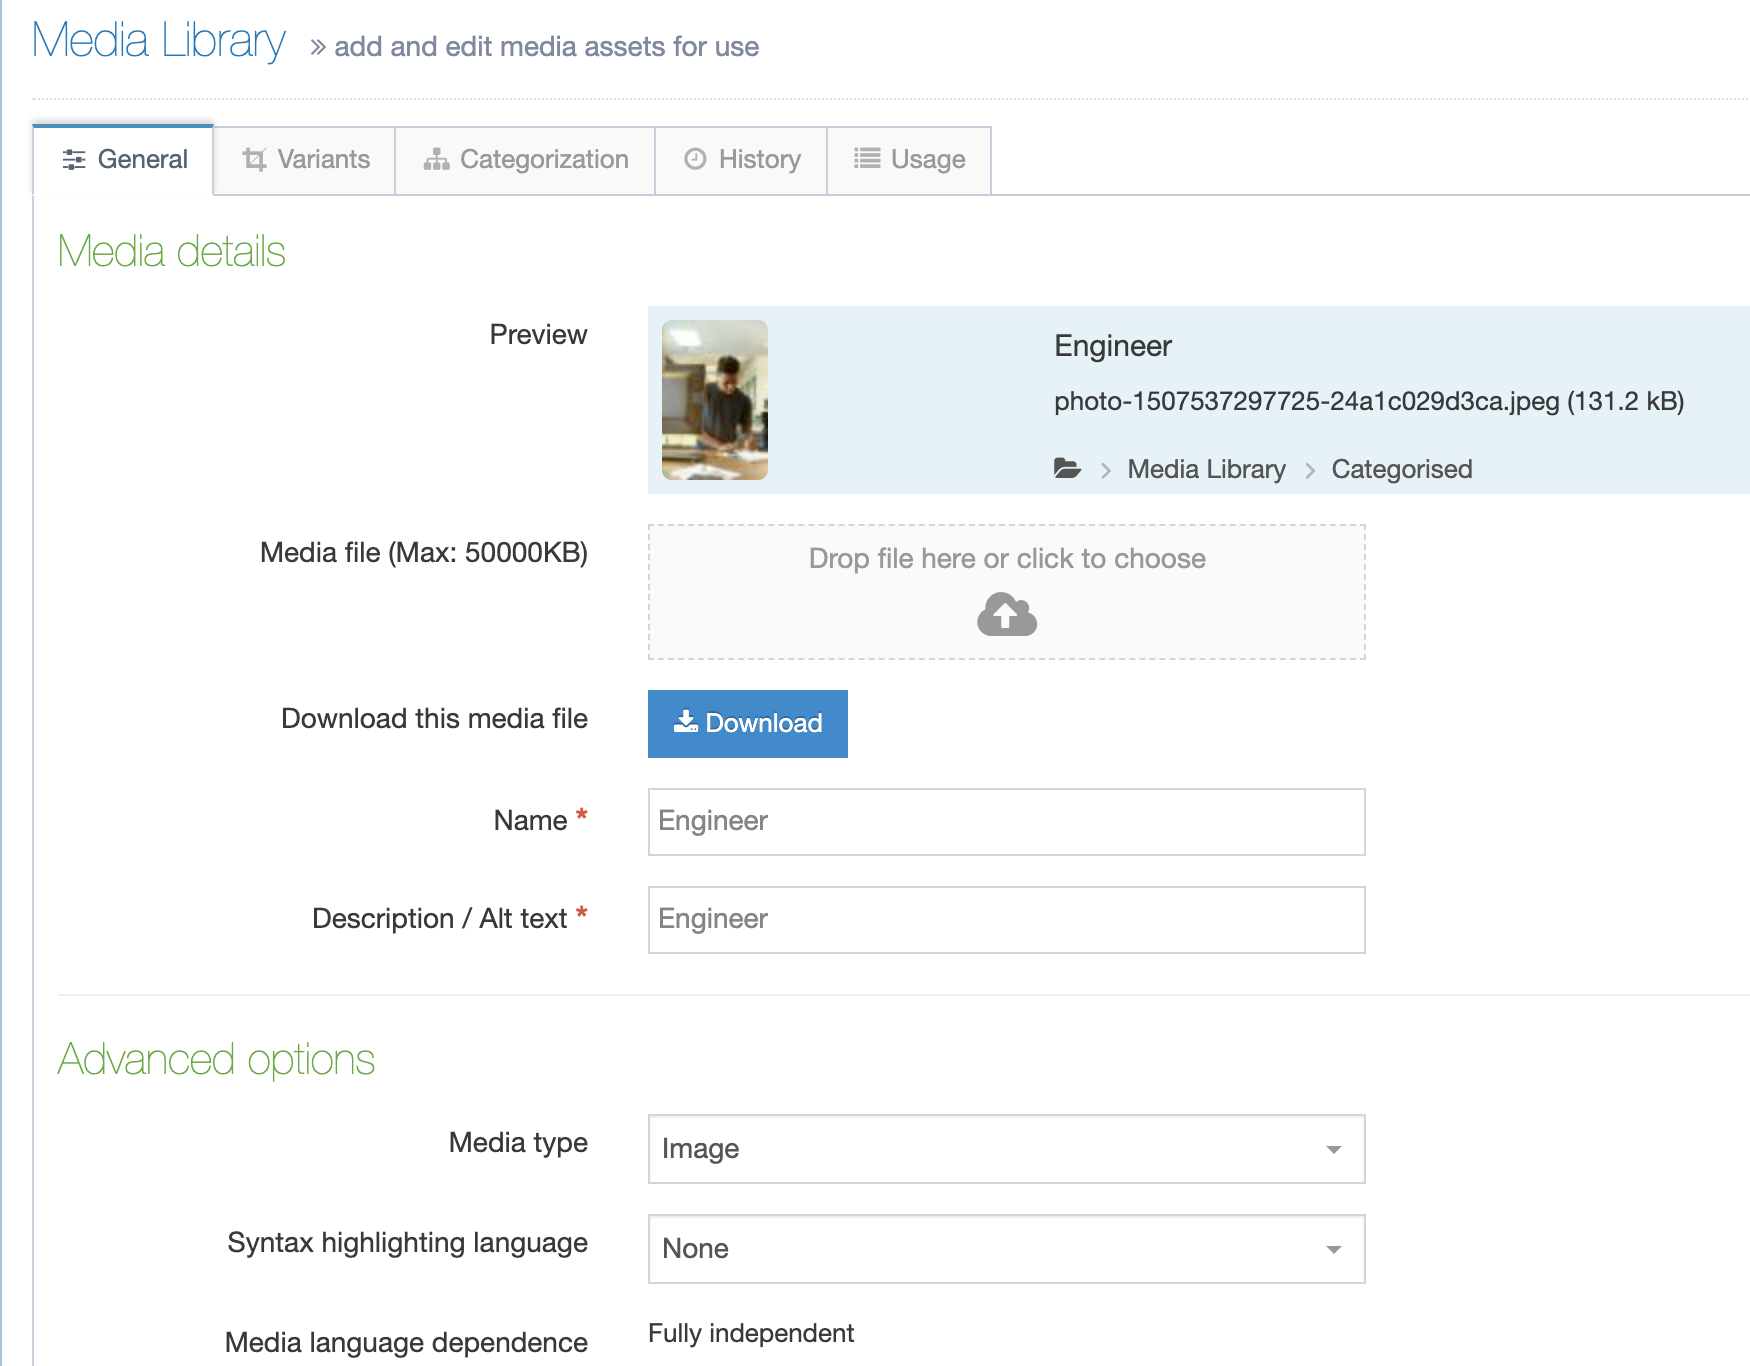Click the crop icon on Variants tab
1750x1366 pixels.
coord(255,160)
